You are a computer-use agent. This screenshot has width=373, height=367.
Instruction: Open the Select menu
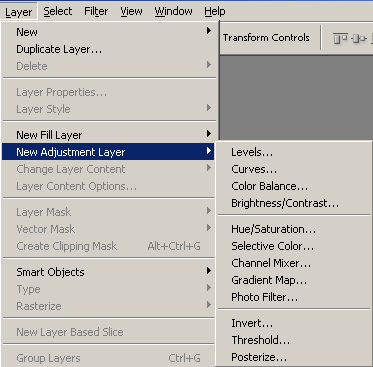(58, 12)
